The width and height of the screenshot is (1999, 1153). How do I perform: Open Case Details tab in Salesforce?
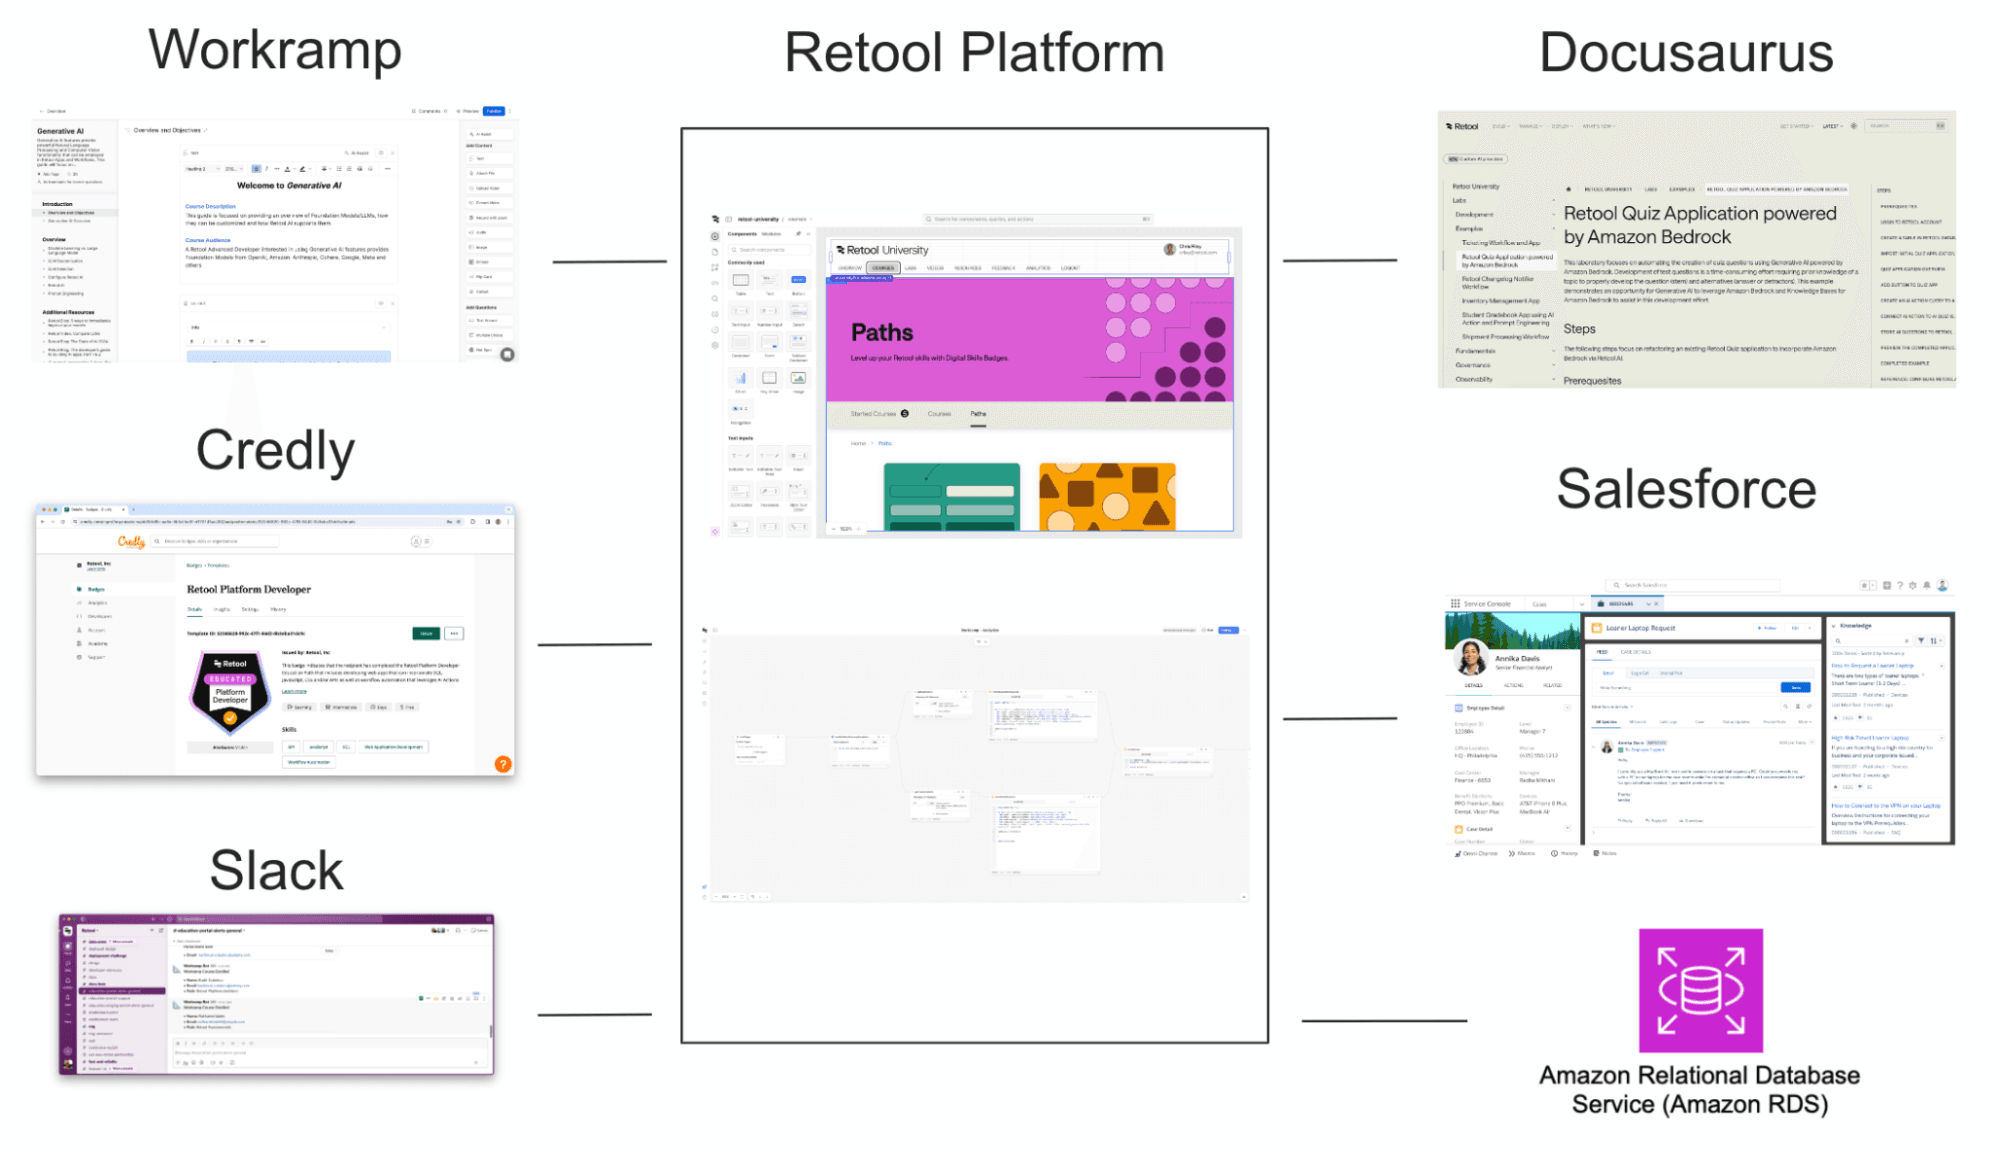click(1636, 652)
